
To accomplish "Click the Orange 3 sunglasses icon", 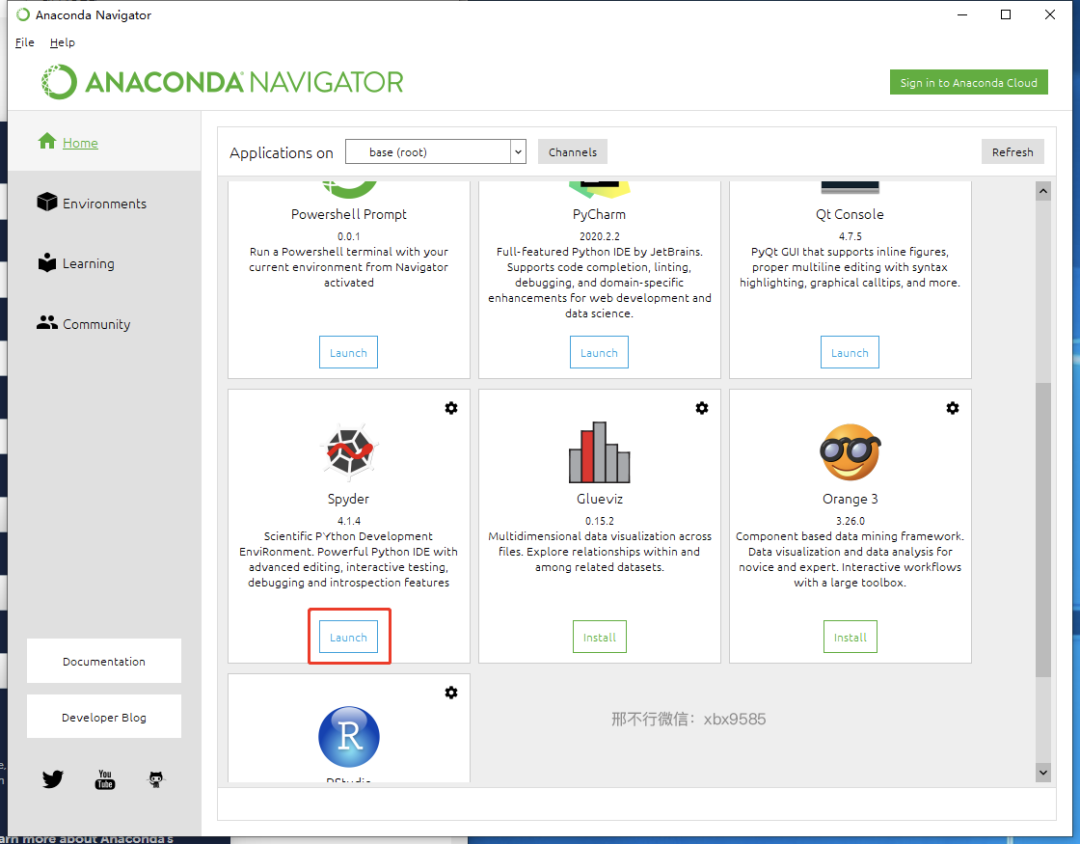I will (x=850, y=452).
